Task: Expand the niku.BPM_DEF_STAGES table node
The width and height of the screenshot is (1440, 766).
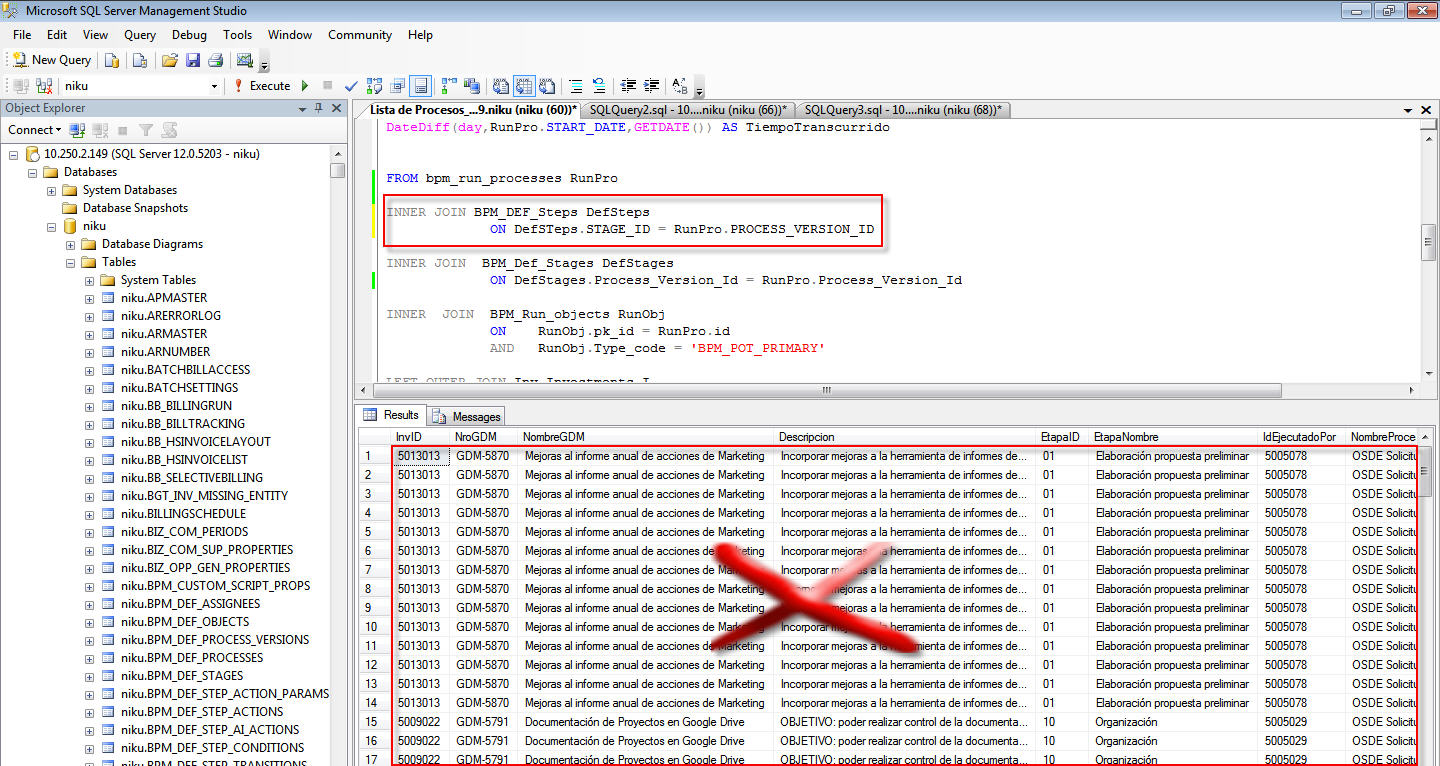Action: (89, 676)
